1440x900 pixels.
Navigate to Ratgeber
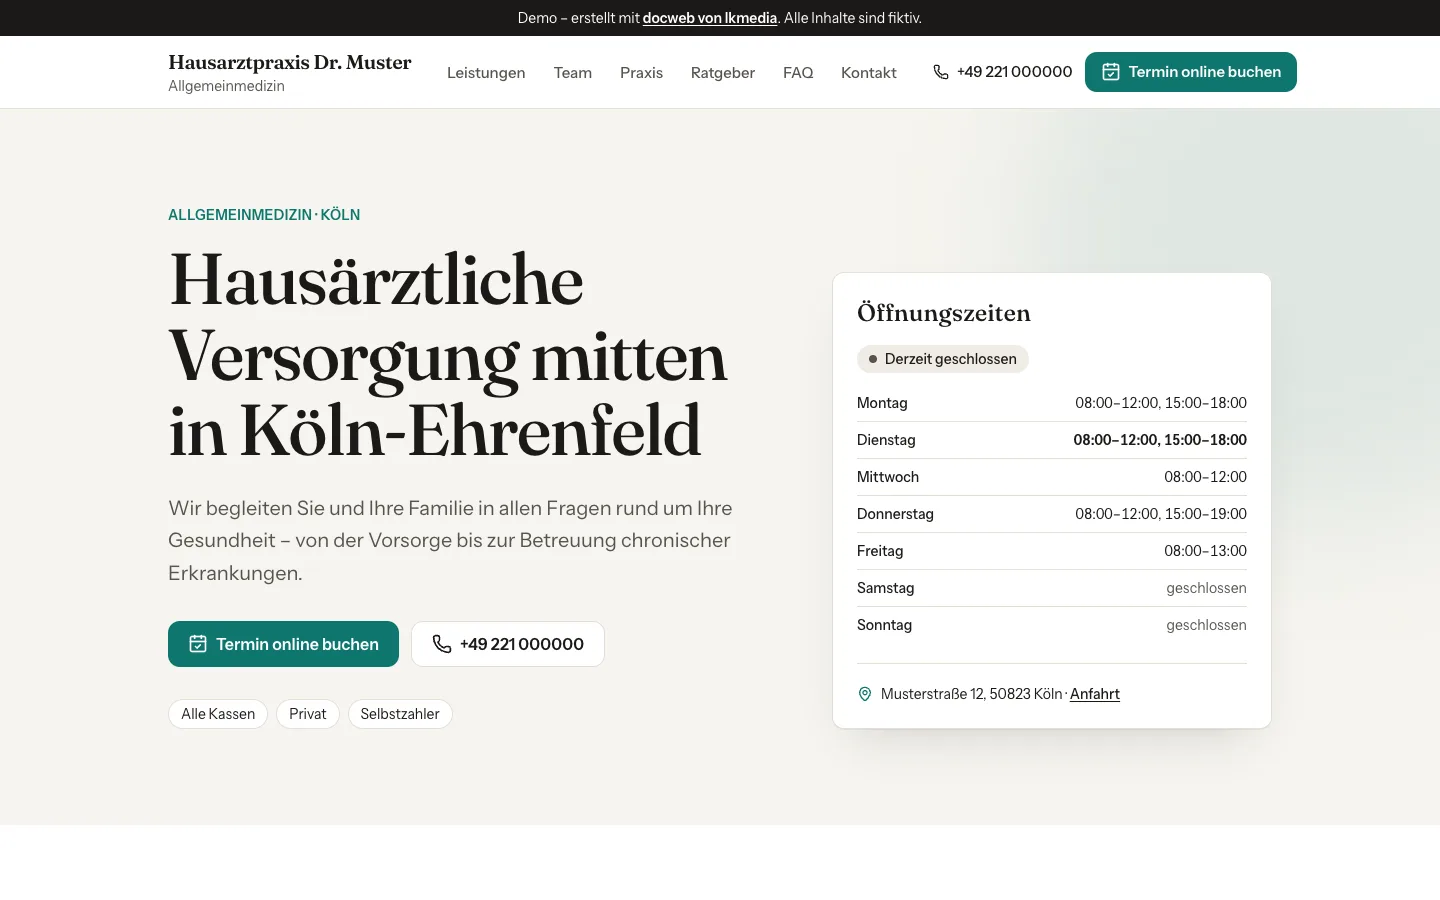click(x=723, y=73)
